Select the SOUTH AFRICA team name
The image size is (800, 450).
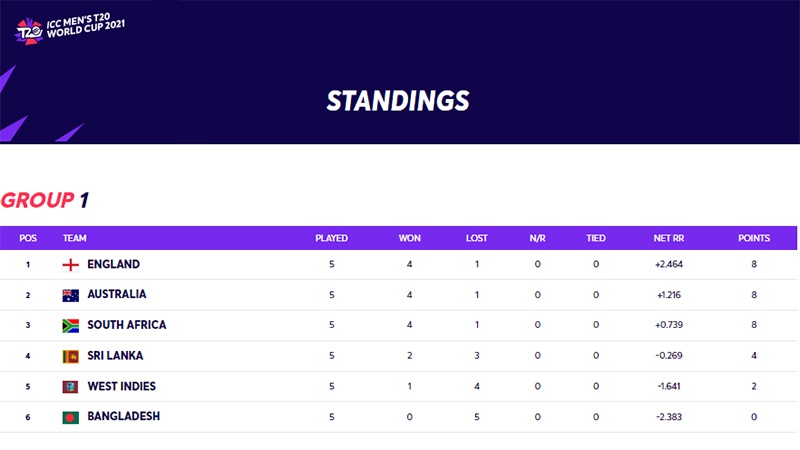[127, 325]
